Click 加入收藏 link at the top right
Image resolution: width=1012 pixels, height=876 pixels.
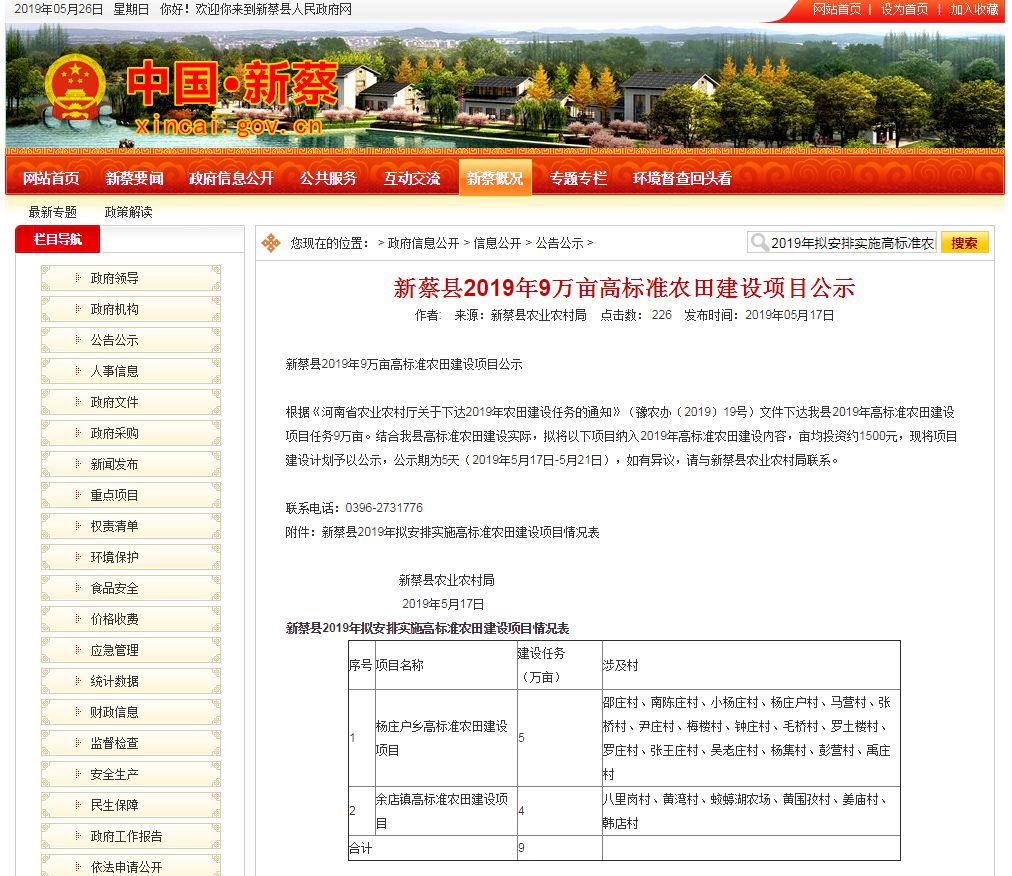tap(974, 9)
